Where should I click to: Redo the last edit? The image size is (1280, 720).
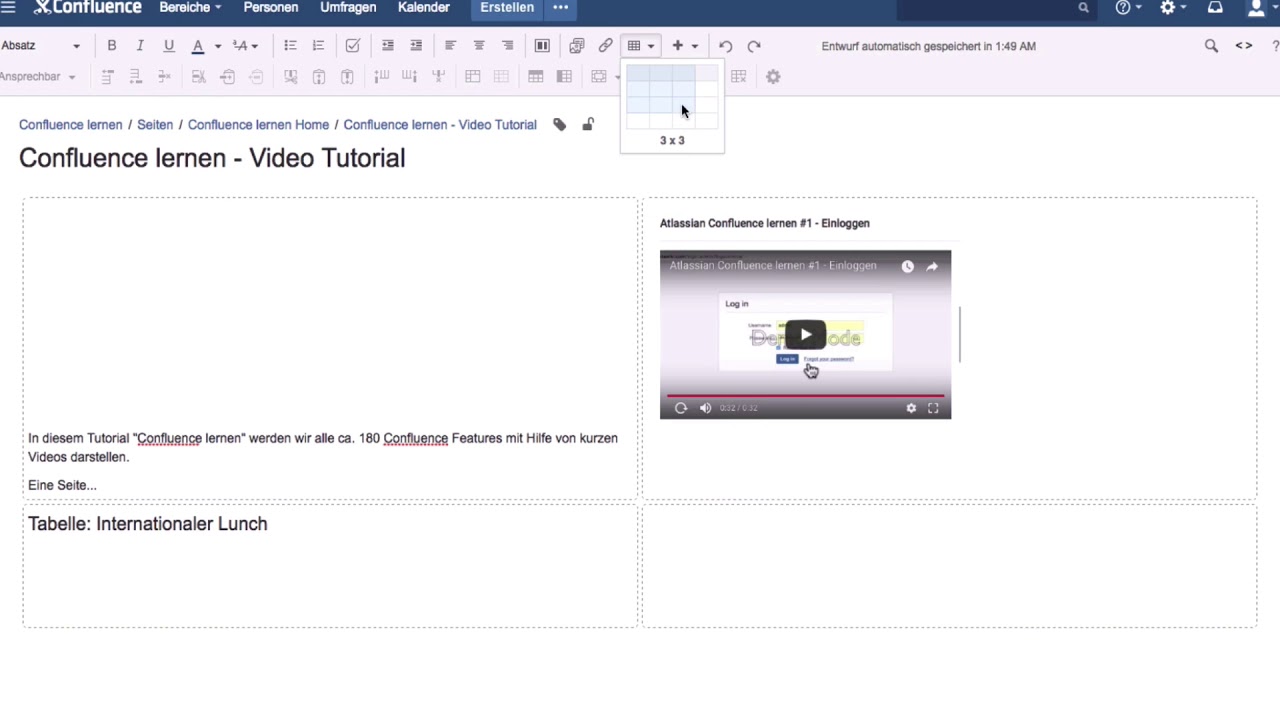(x=754, y=46)
